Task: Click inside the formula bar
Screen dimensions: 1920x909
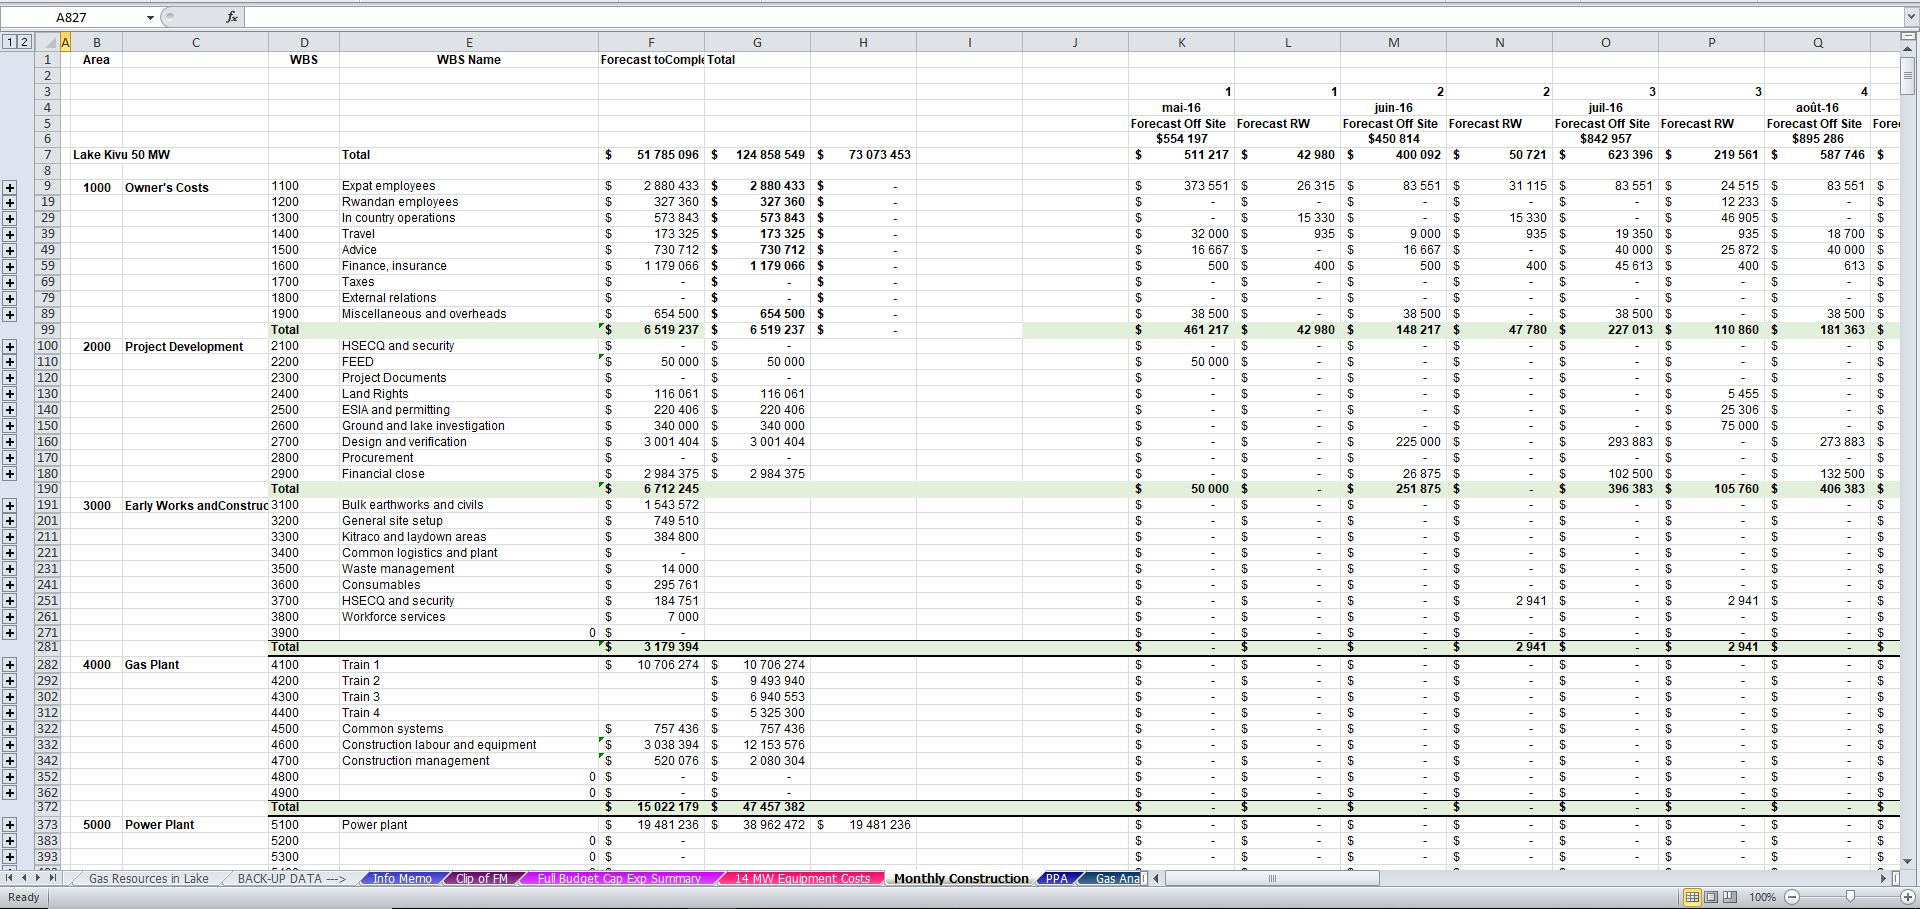Action: point(700,16)
